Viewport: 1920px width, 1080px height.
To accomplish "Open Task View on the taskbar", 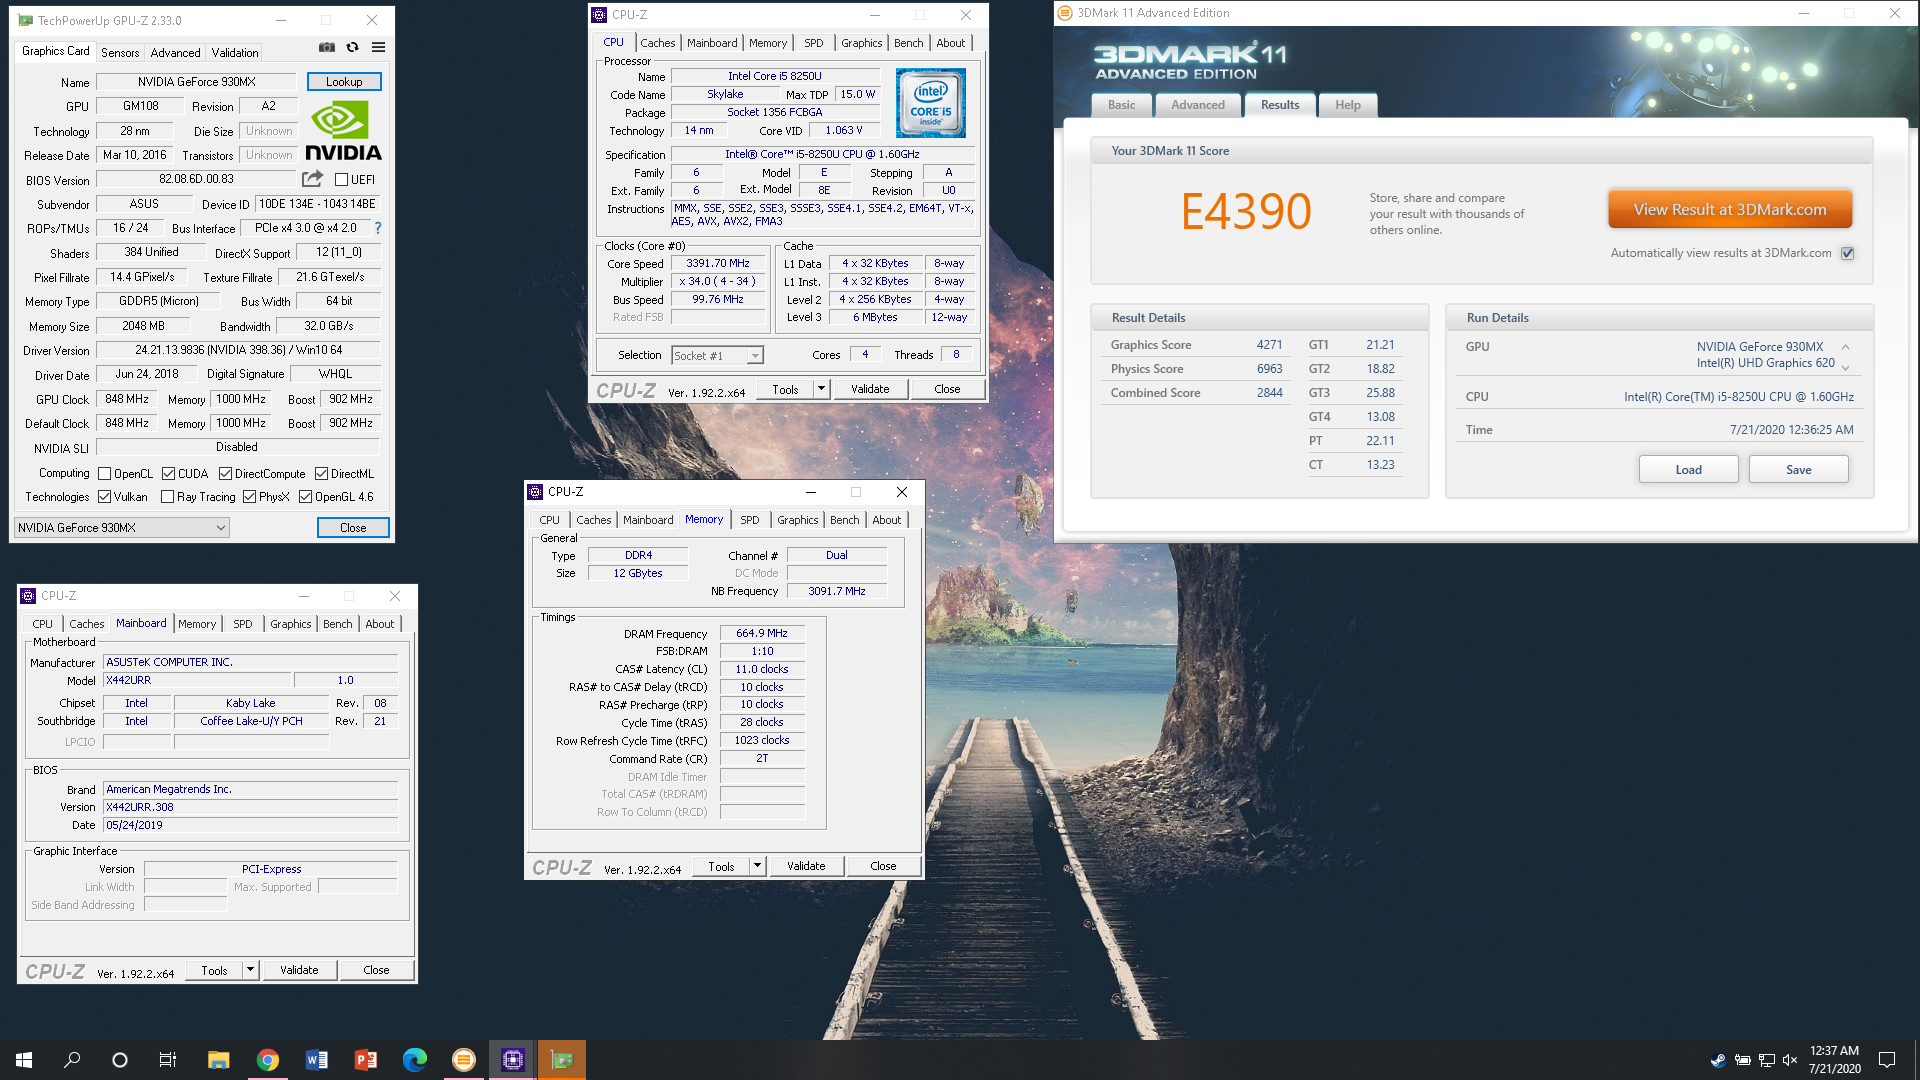I will (168, 1060).
